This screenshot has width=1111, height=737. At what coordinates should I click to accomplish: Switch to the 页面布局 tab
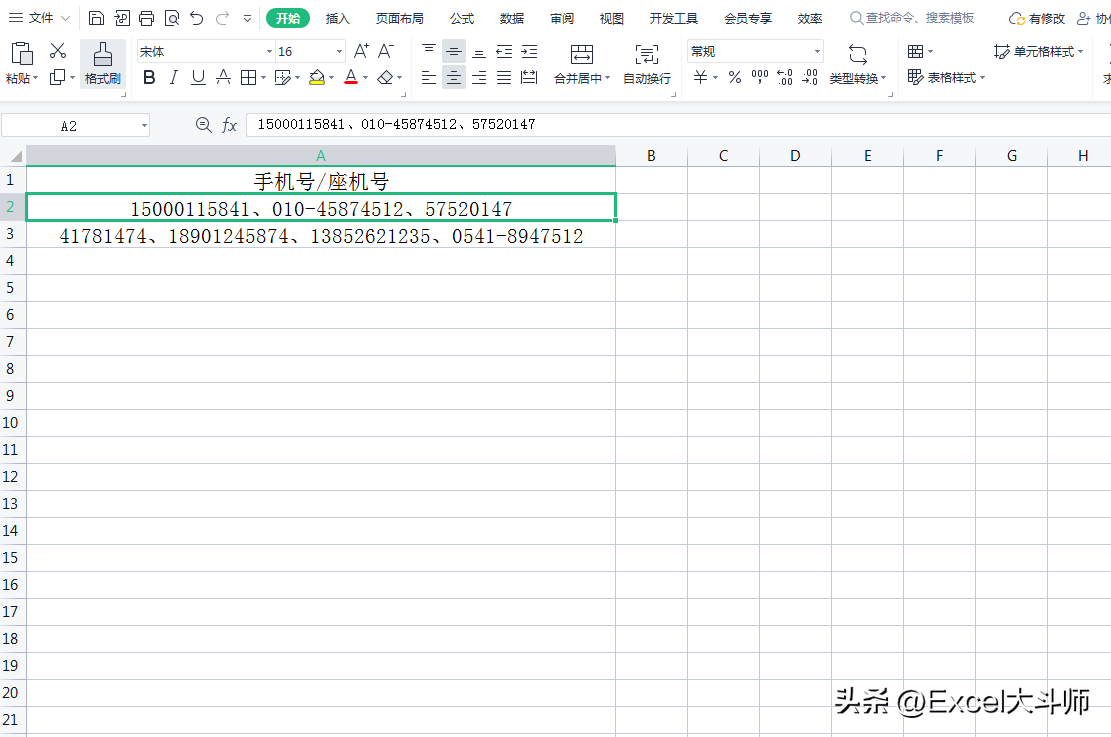pos(400,18)
